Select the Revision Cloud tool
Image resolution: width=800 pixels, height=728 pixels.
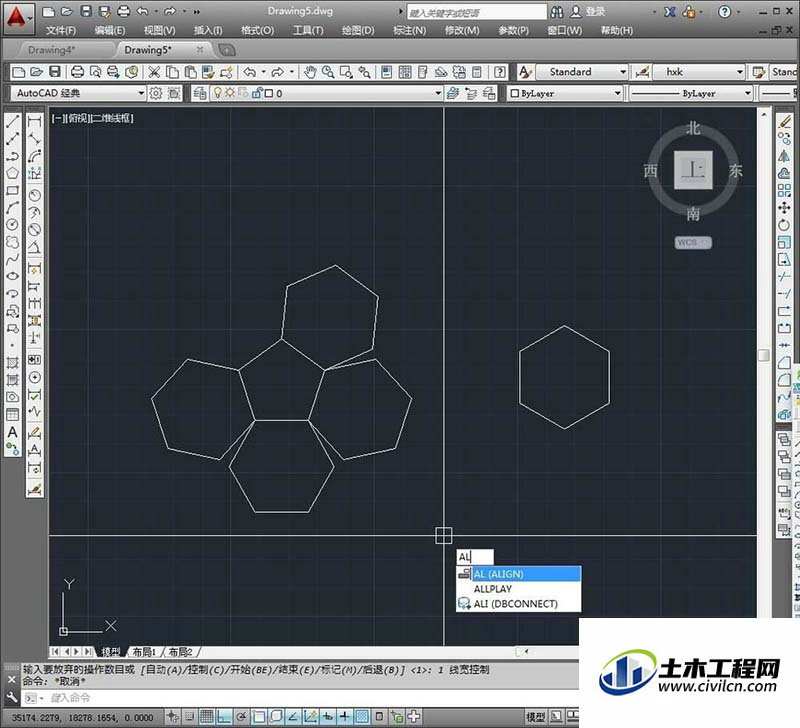12,242
